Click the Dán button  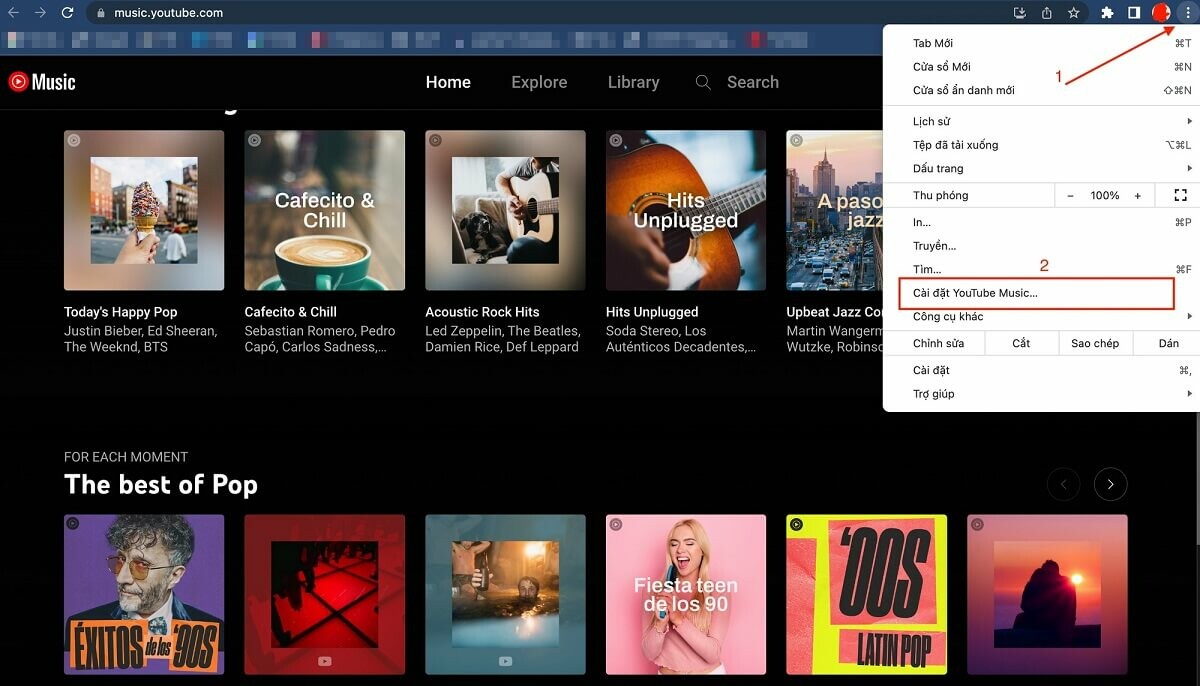[x=1169, y=343]
